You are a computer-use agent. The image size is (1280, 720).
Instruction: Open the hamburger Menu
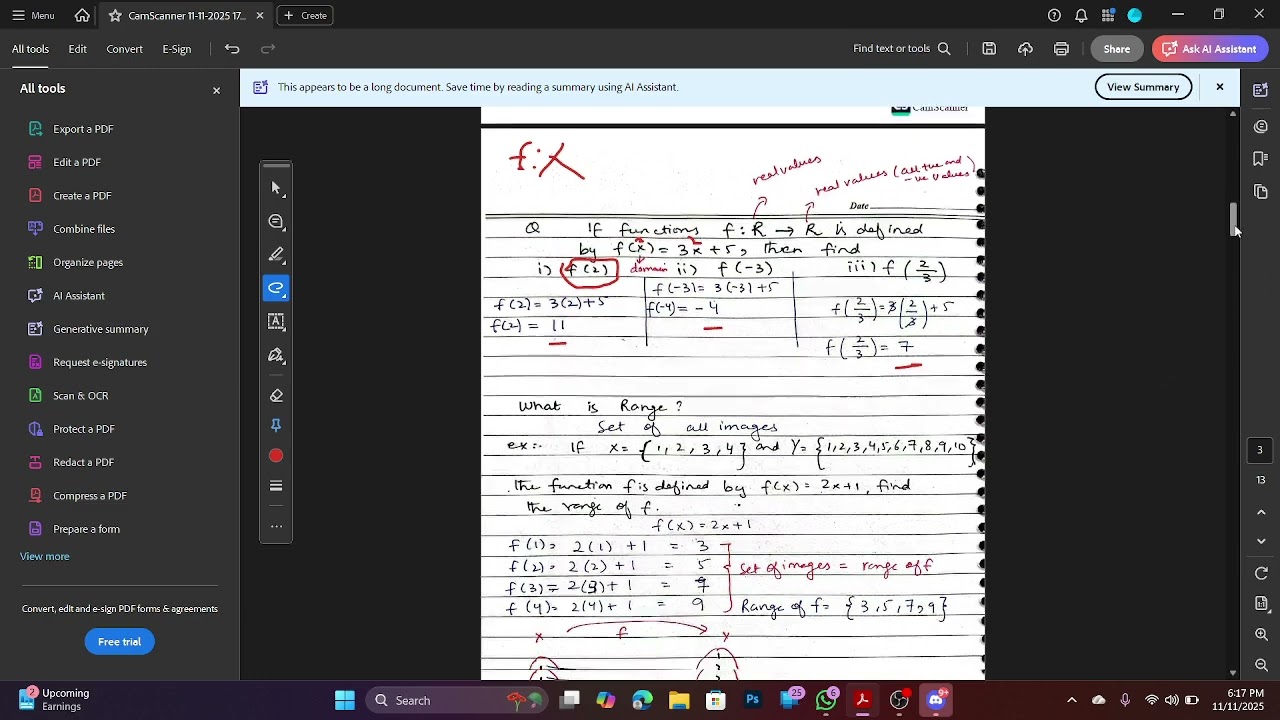[33, 15]
